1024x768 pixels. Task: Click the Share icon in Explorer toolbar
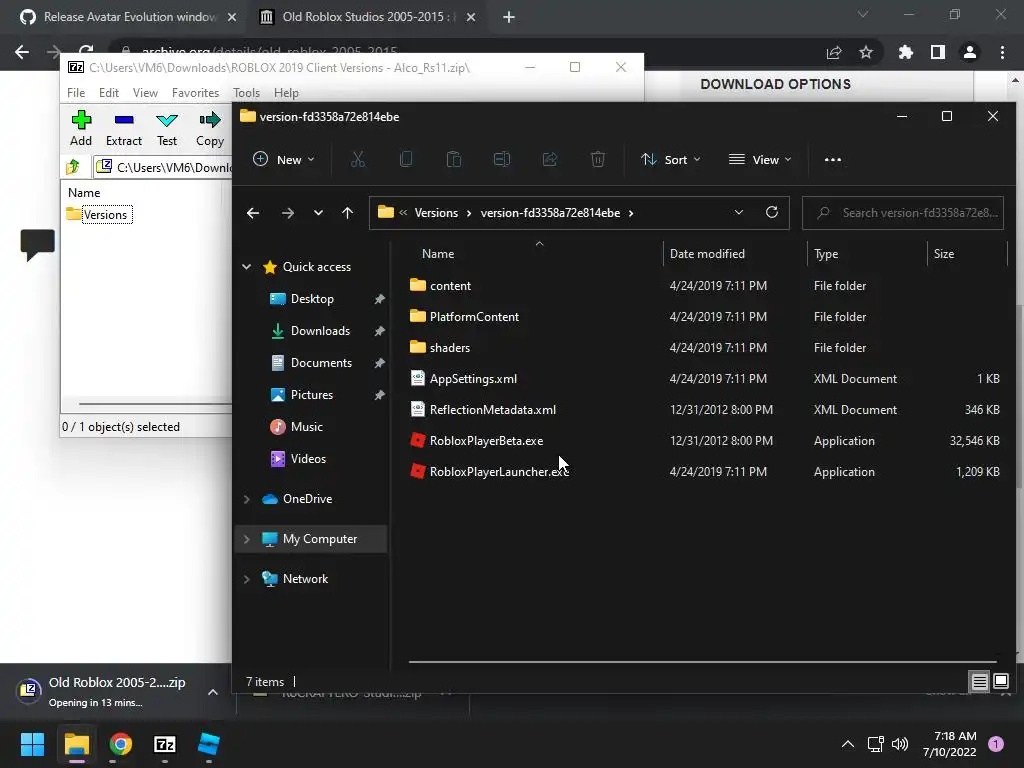pos(550,159)
